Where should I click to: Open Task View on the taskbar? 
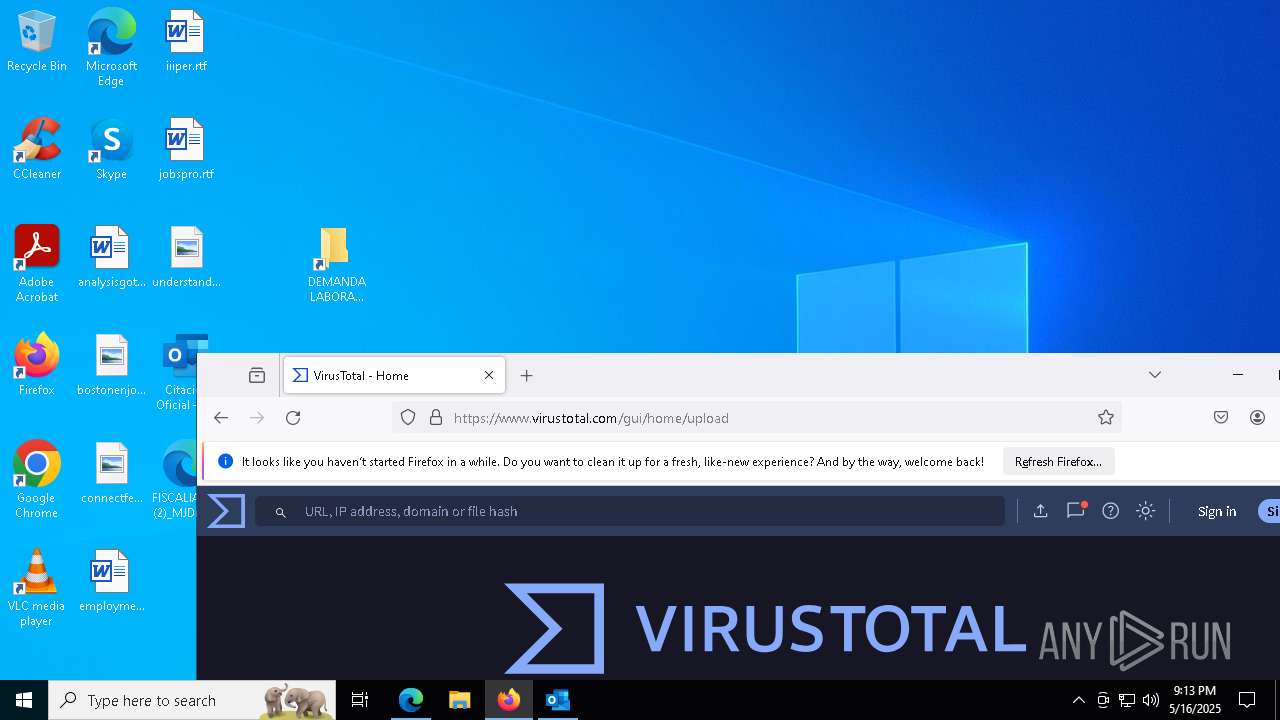[360, 700]
